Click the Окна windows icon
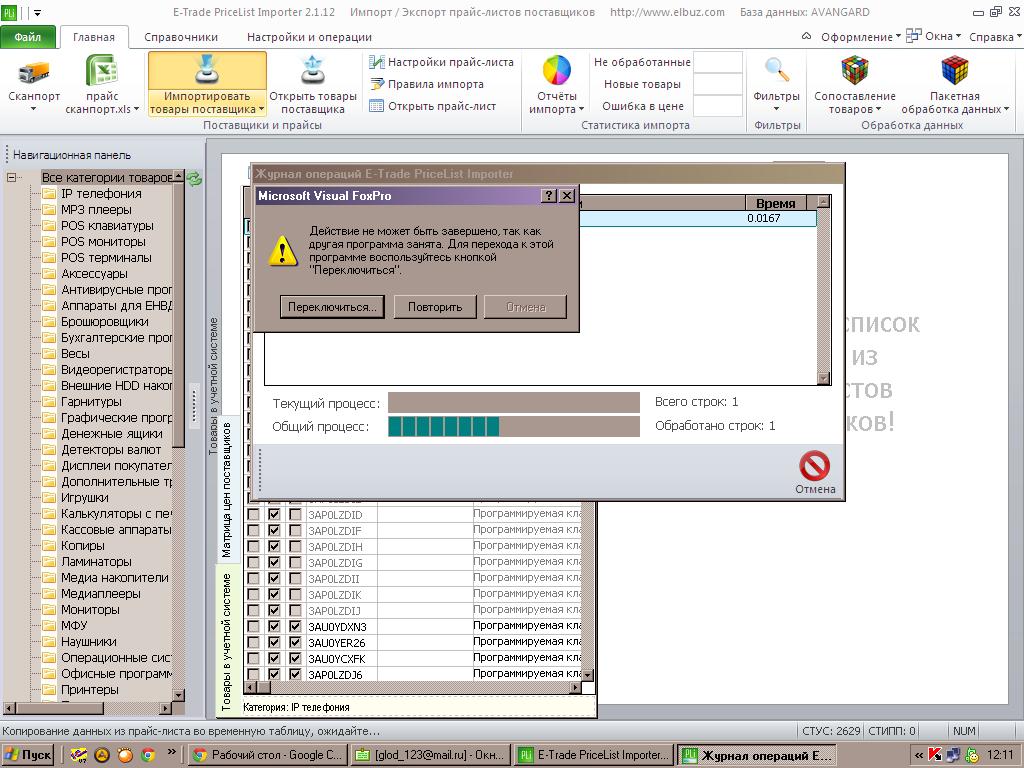The width and height of the screenshot is (1024, 768). [914, 36]
